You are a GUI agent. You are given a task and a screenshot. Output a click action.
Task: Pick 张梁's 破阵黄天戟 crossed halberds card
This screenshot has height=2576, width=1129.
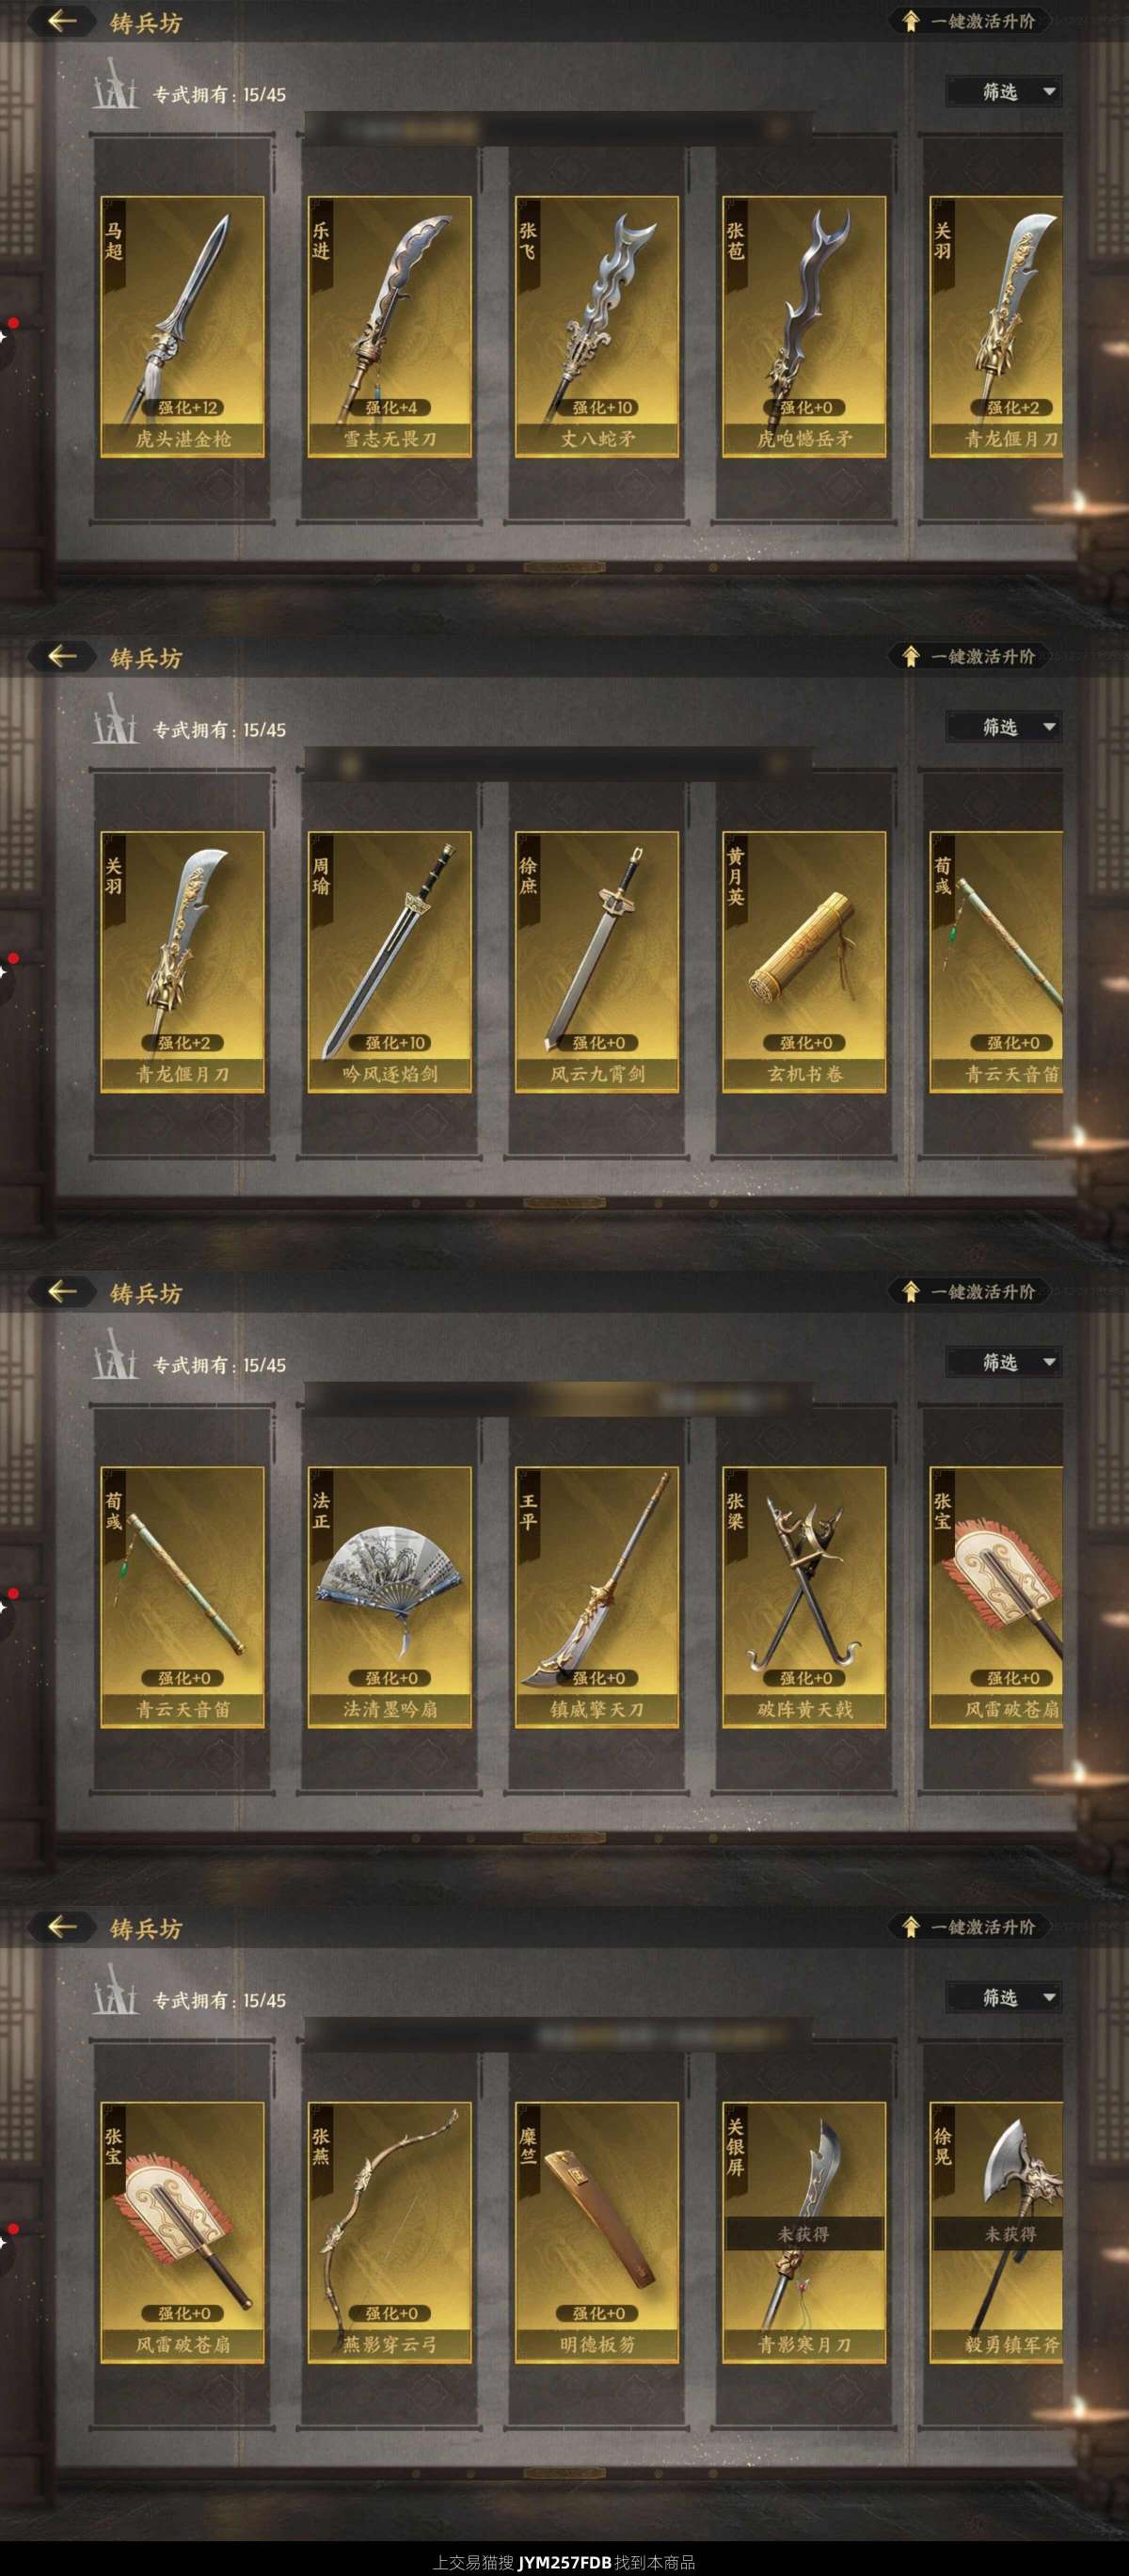804,1597
